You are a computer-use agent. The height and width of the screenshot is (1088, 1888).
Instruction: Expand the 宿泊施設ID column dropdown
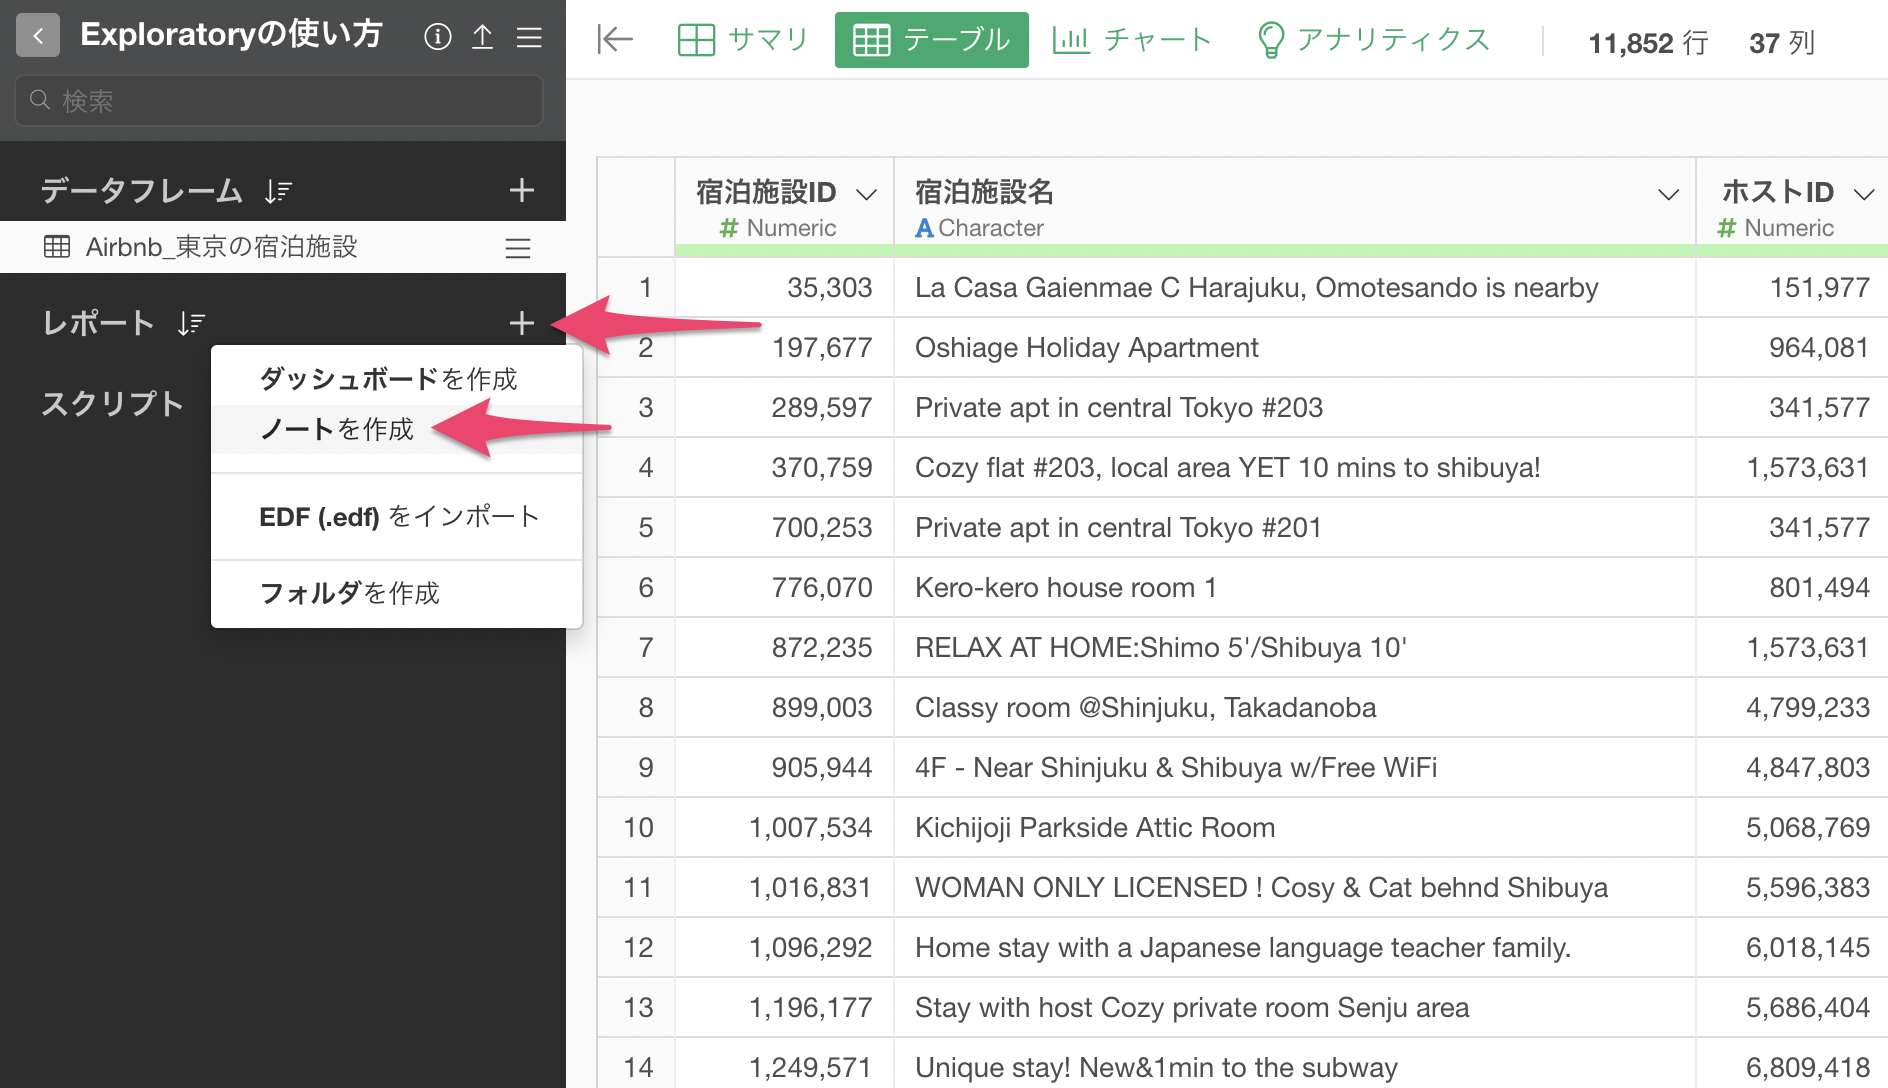(866, 194)
